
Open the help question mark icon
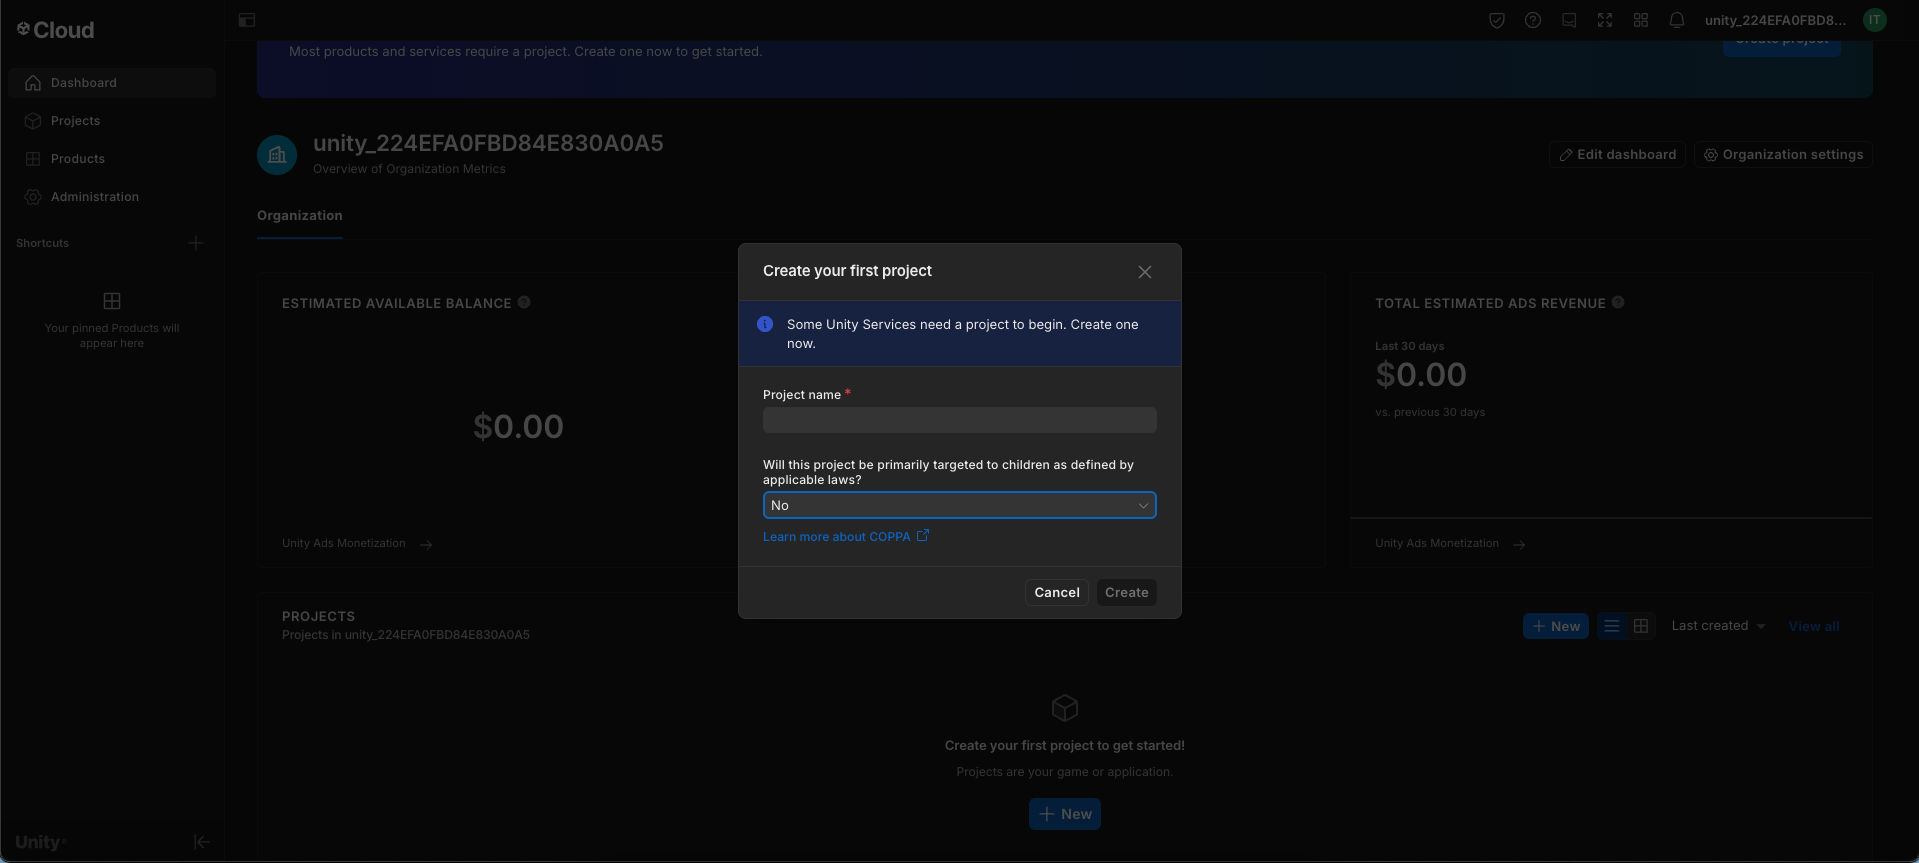click(1533, 20)
